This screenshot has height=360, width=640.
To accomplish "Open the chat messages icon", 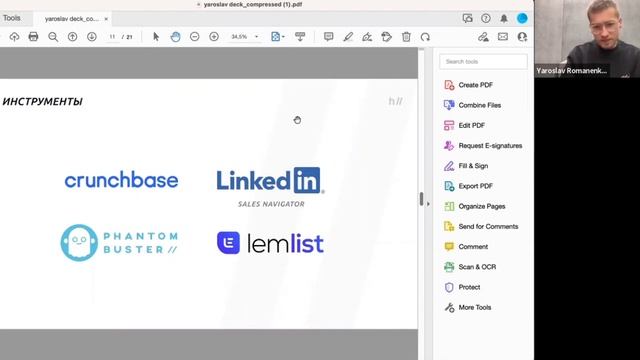I will [467, 18].
